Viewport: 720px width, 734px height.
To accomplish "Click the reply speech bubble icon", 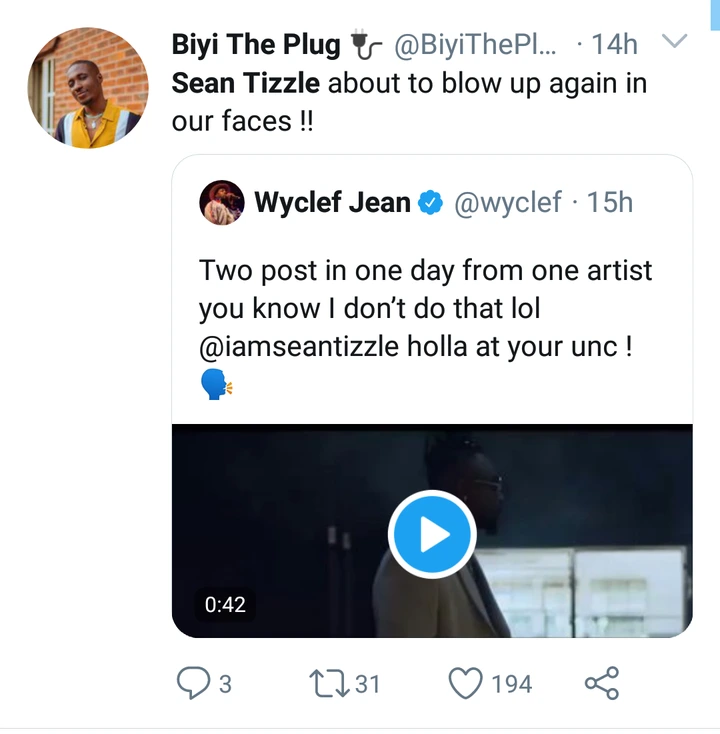I will (x=190, y=683).
